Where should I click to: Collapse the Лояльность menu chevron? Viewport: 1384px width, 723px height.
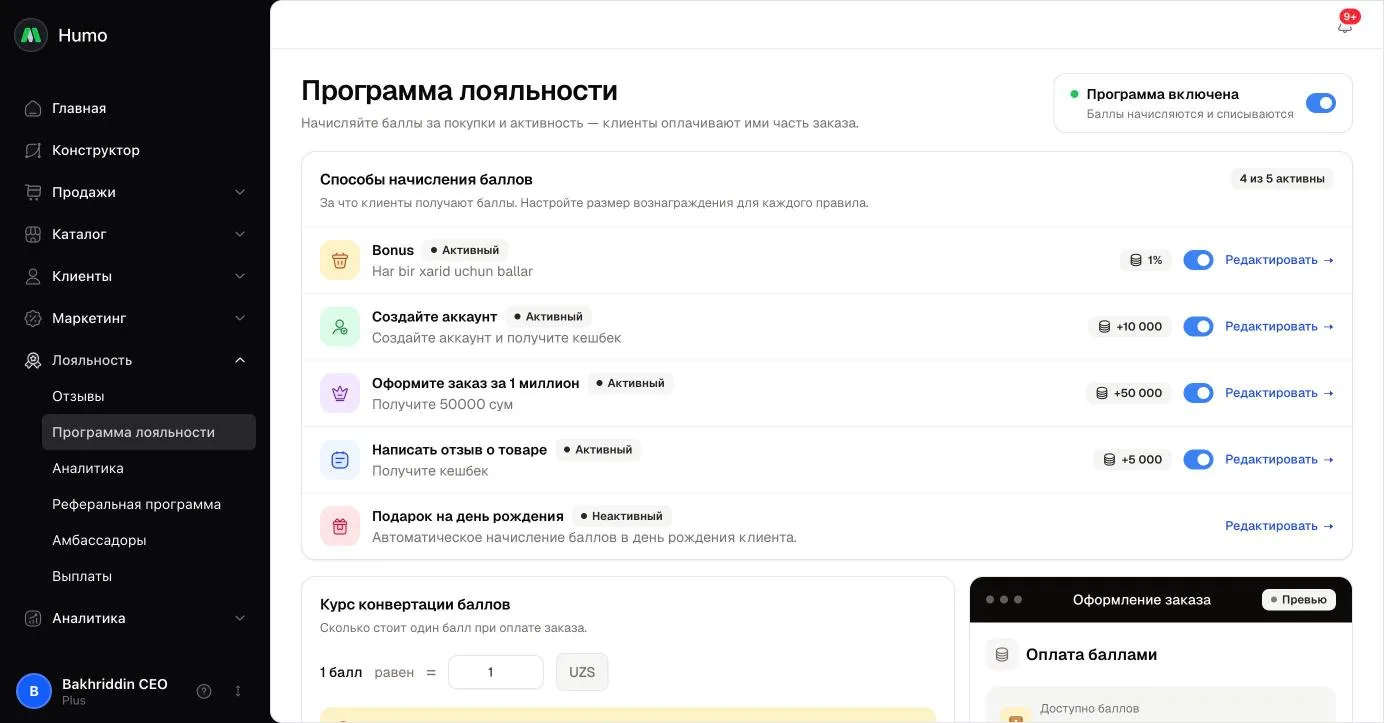pyautogui.click(x=240, y=360)
